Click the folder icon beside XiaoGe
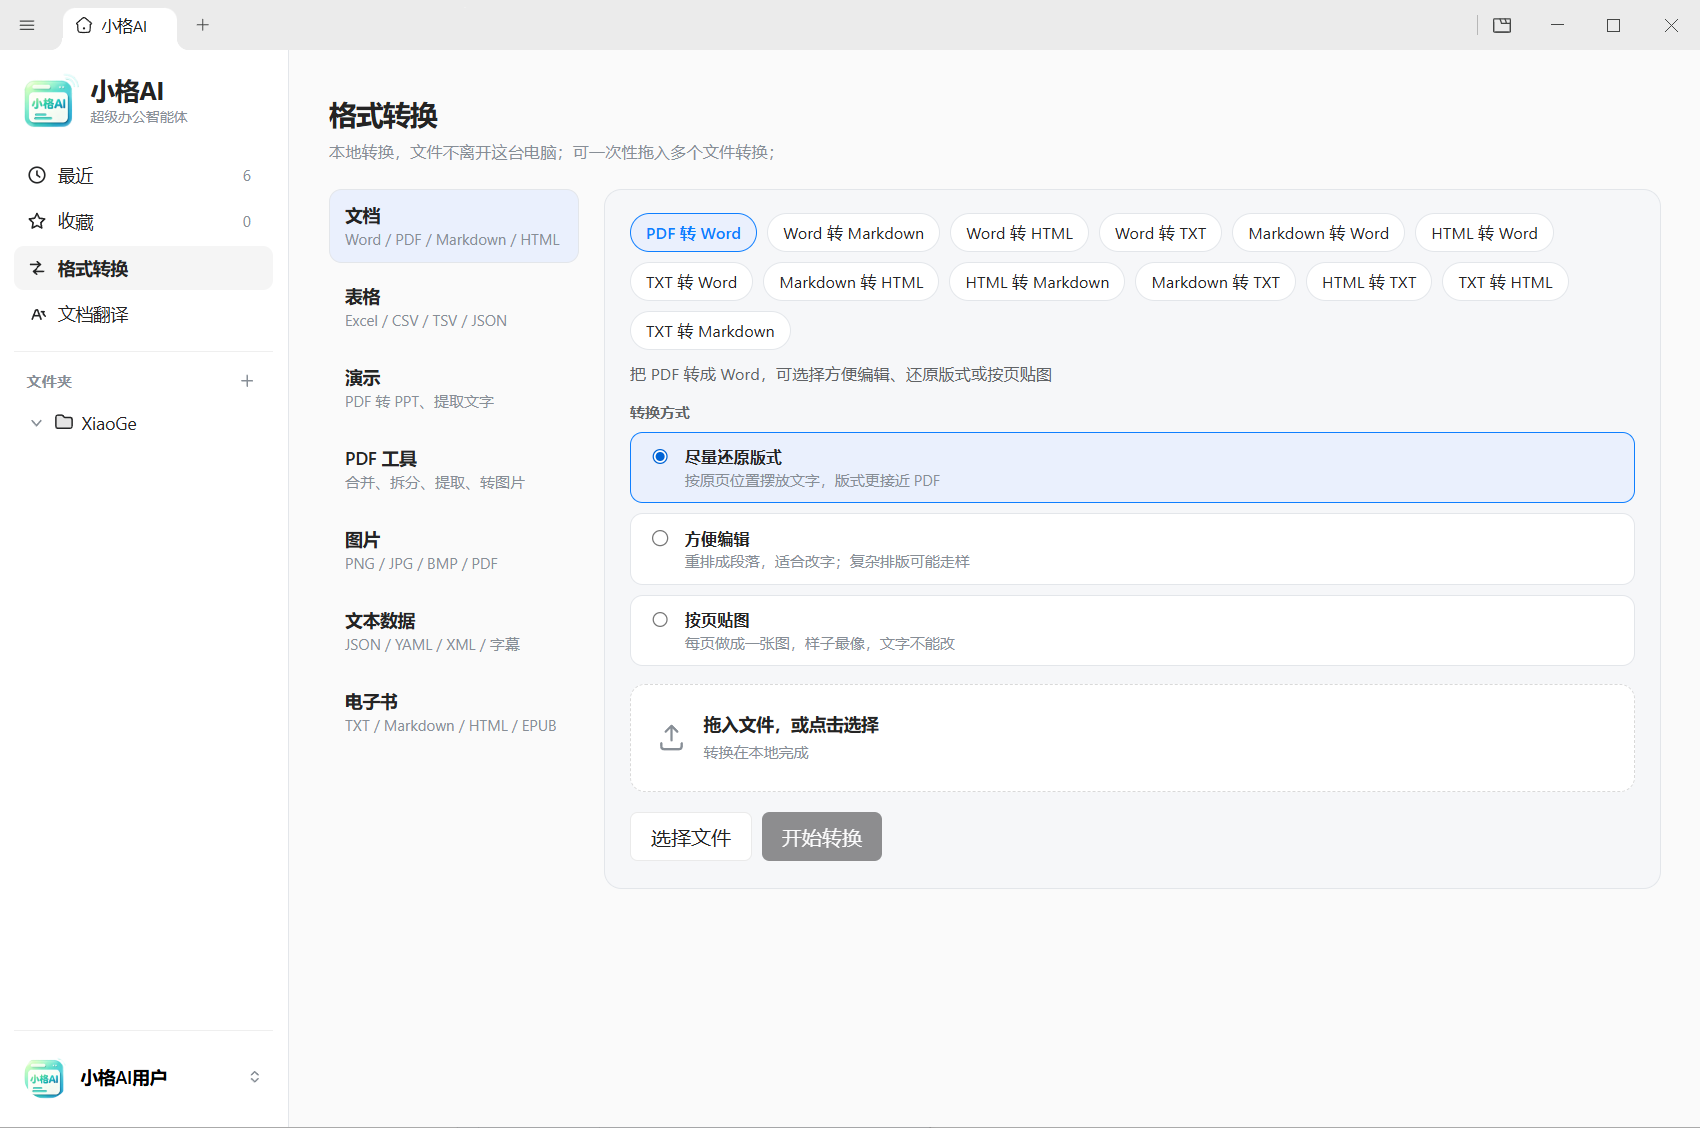 pos(64,422)
